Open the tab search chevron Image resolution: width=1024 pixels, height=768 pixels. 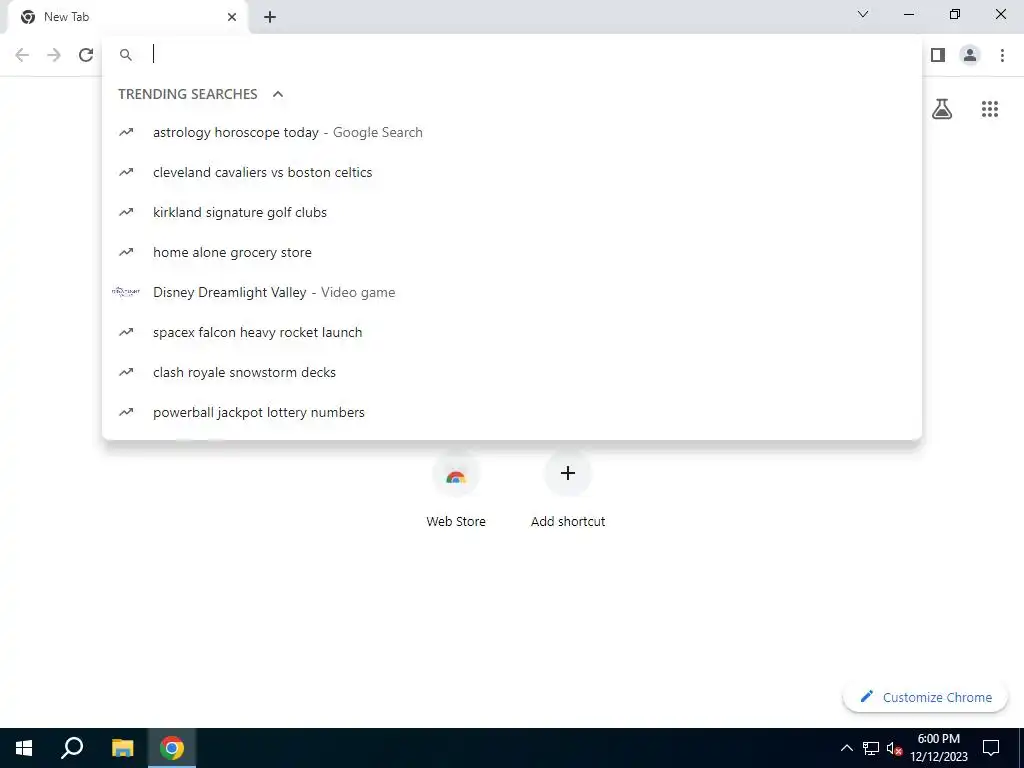(x=863, y=14)
